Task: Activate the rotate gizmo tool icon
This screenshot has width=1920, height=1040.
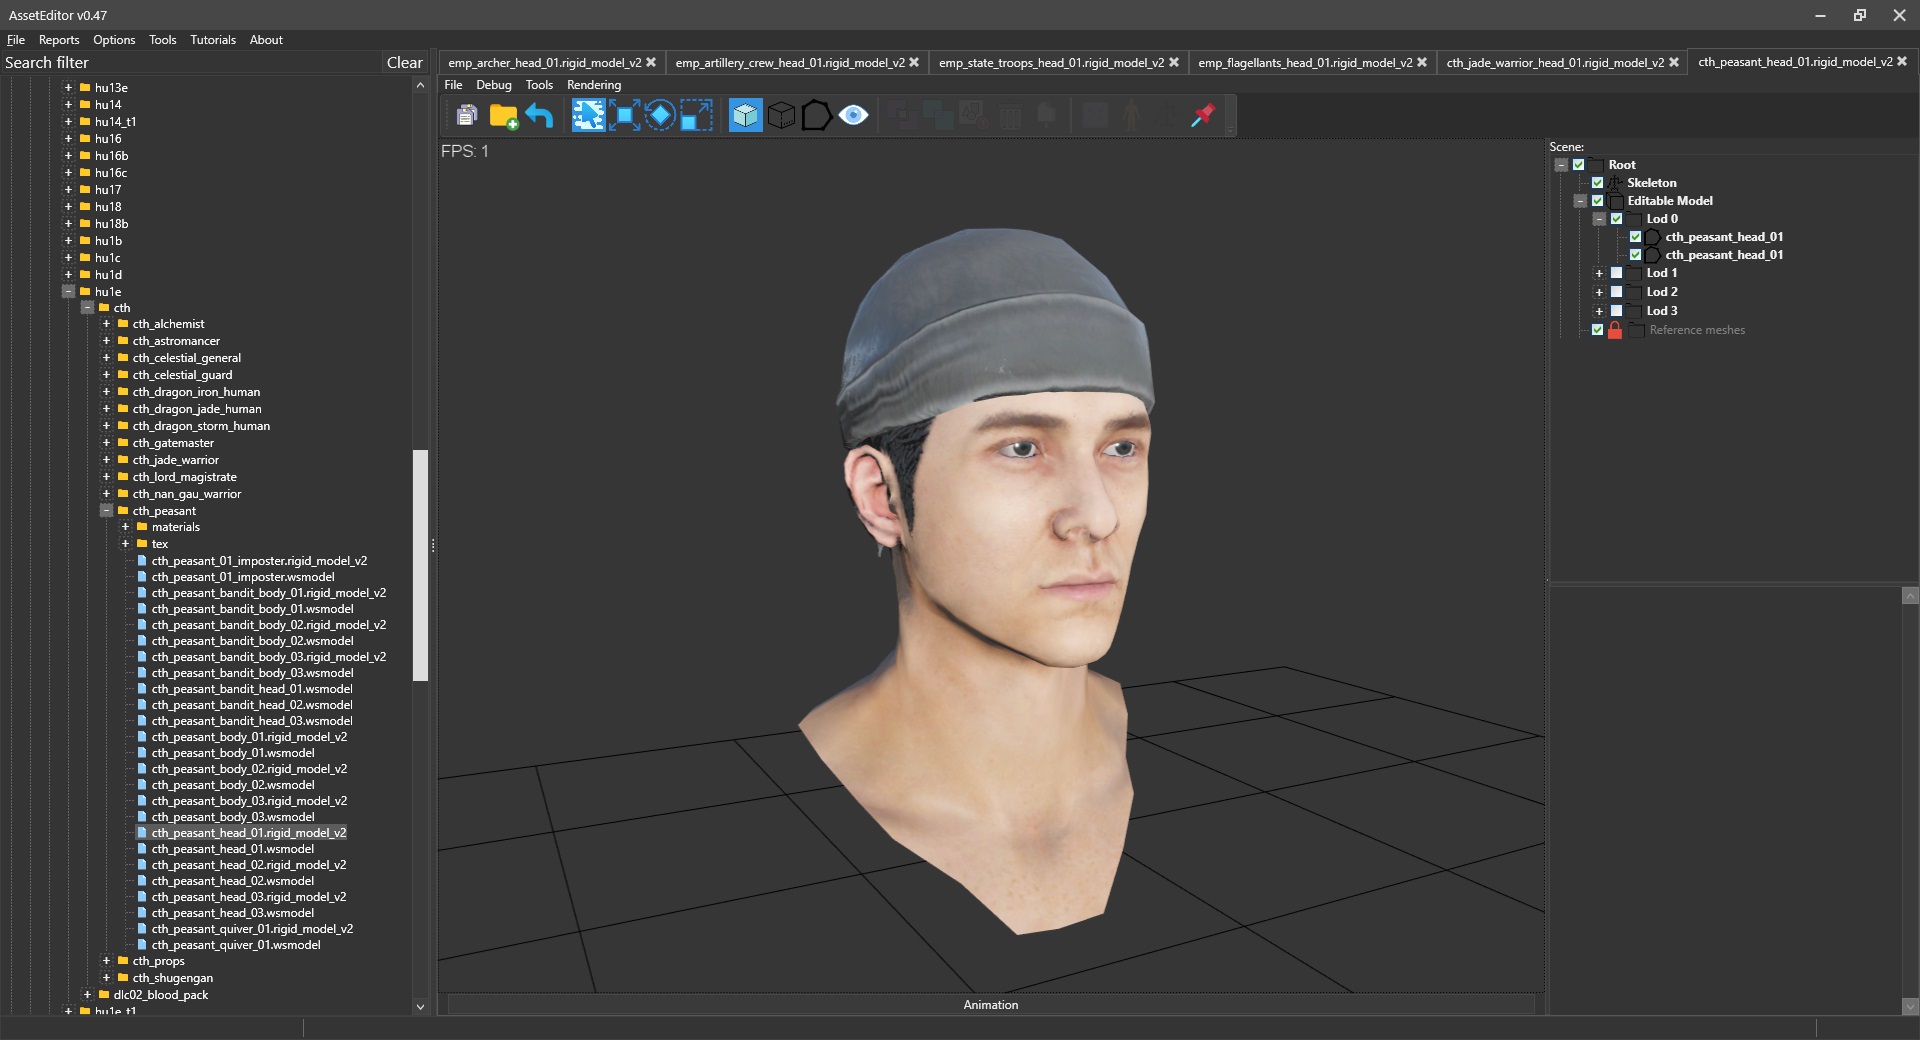Action: pos(660,116)
